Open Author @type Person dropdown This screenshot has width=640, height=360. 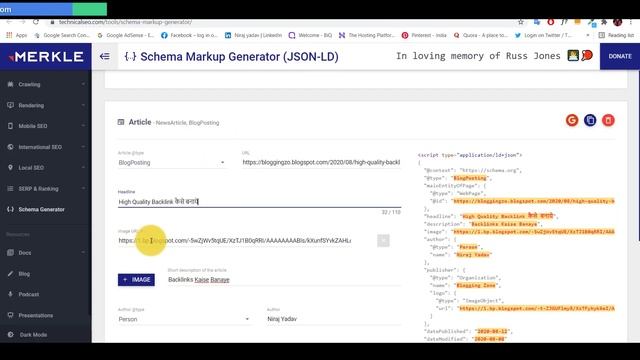point(184,319)
